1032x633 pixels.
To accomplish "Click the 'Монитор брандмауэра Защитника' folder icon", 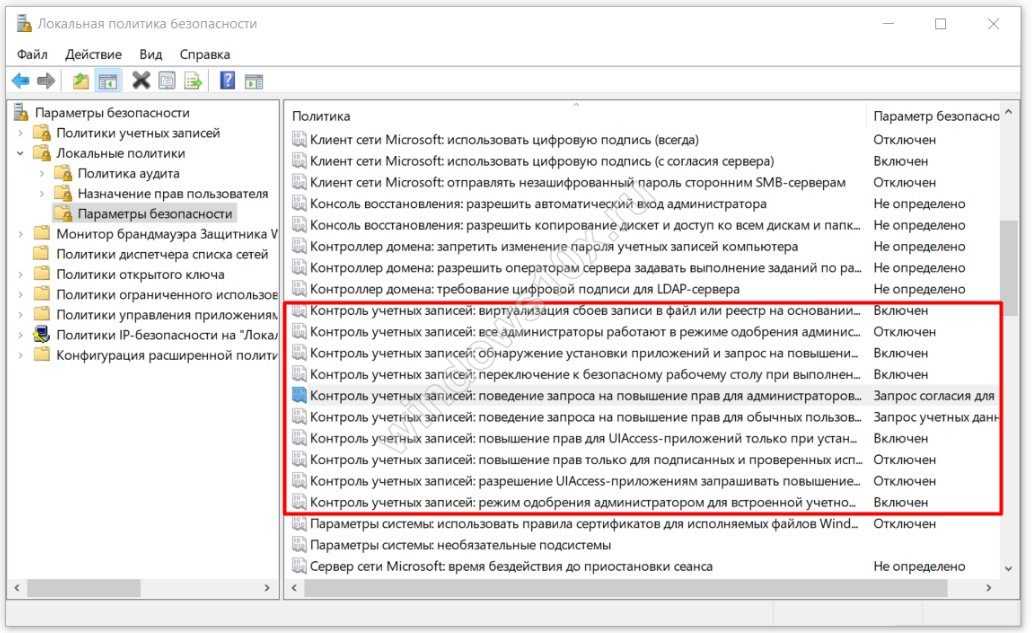I will coord(41,234).
